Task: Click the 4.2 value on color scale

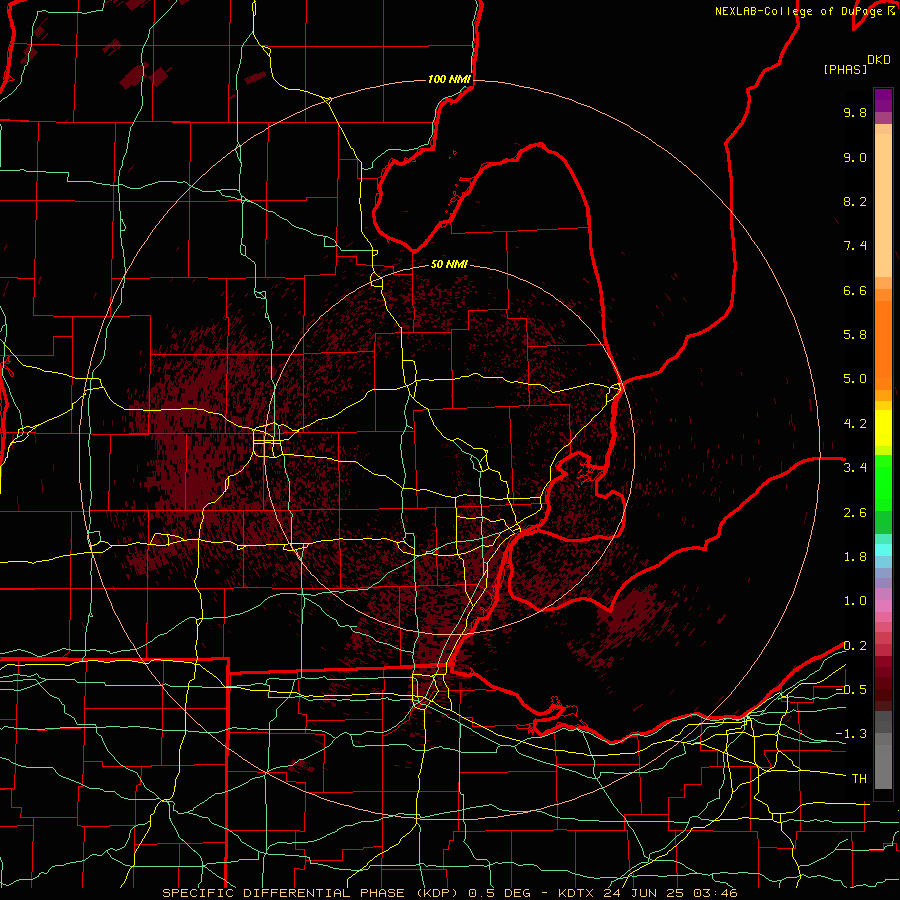Action: pyautogui.click(x=855, y=424)
